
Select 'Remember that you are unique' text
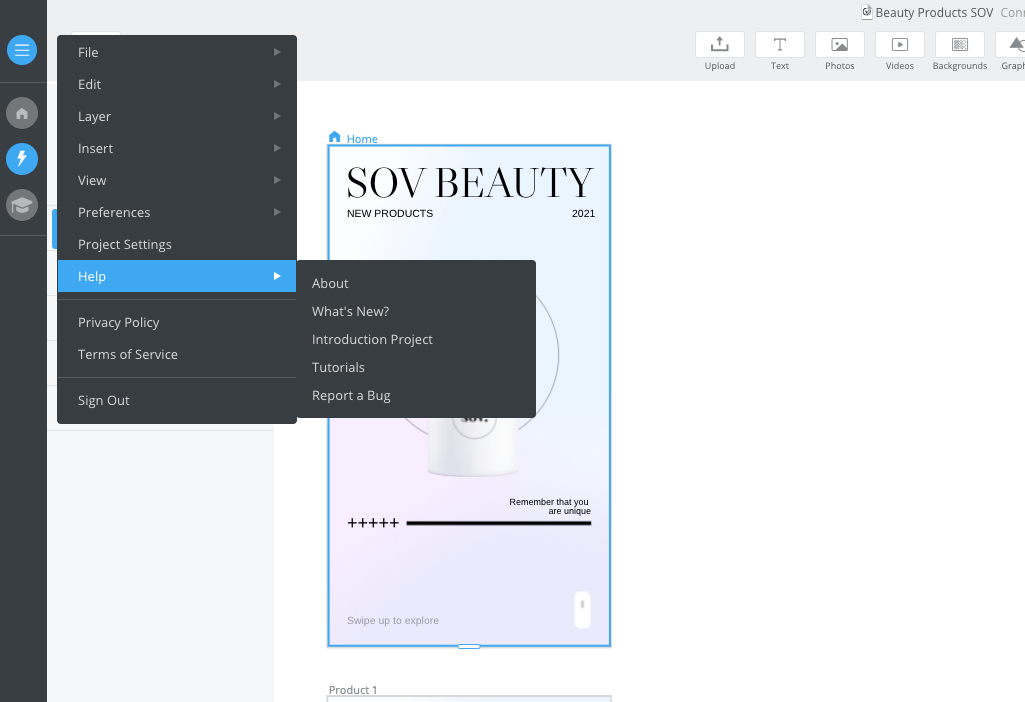[550, 507]
